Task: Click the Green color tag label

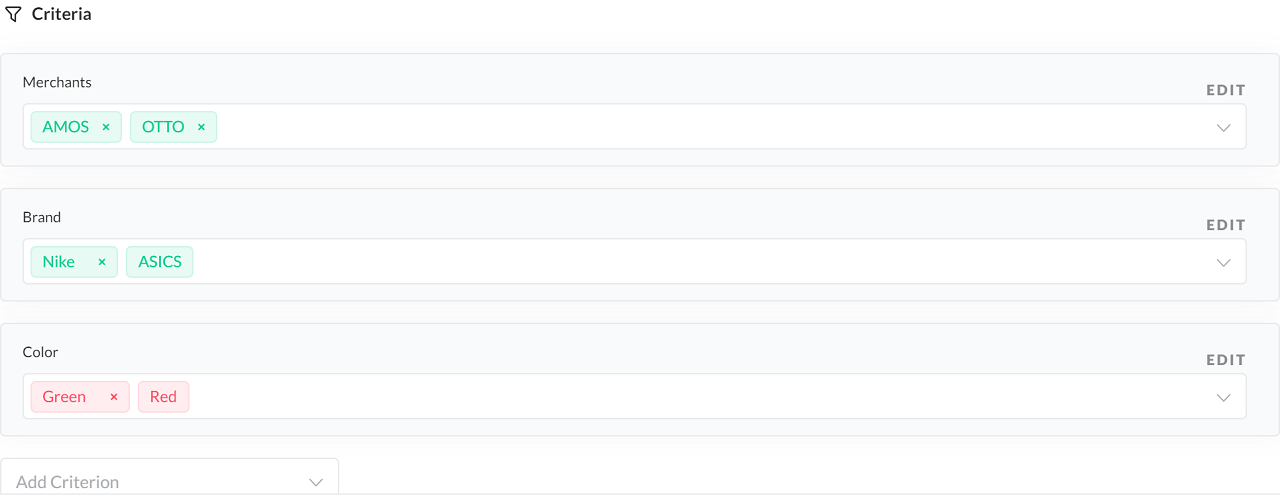Action: 64,397
